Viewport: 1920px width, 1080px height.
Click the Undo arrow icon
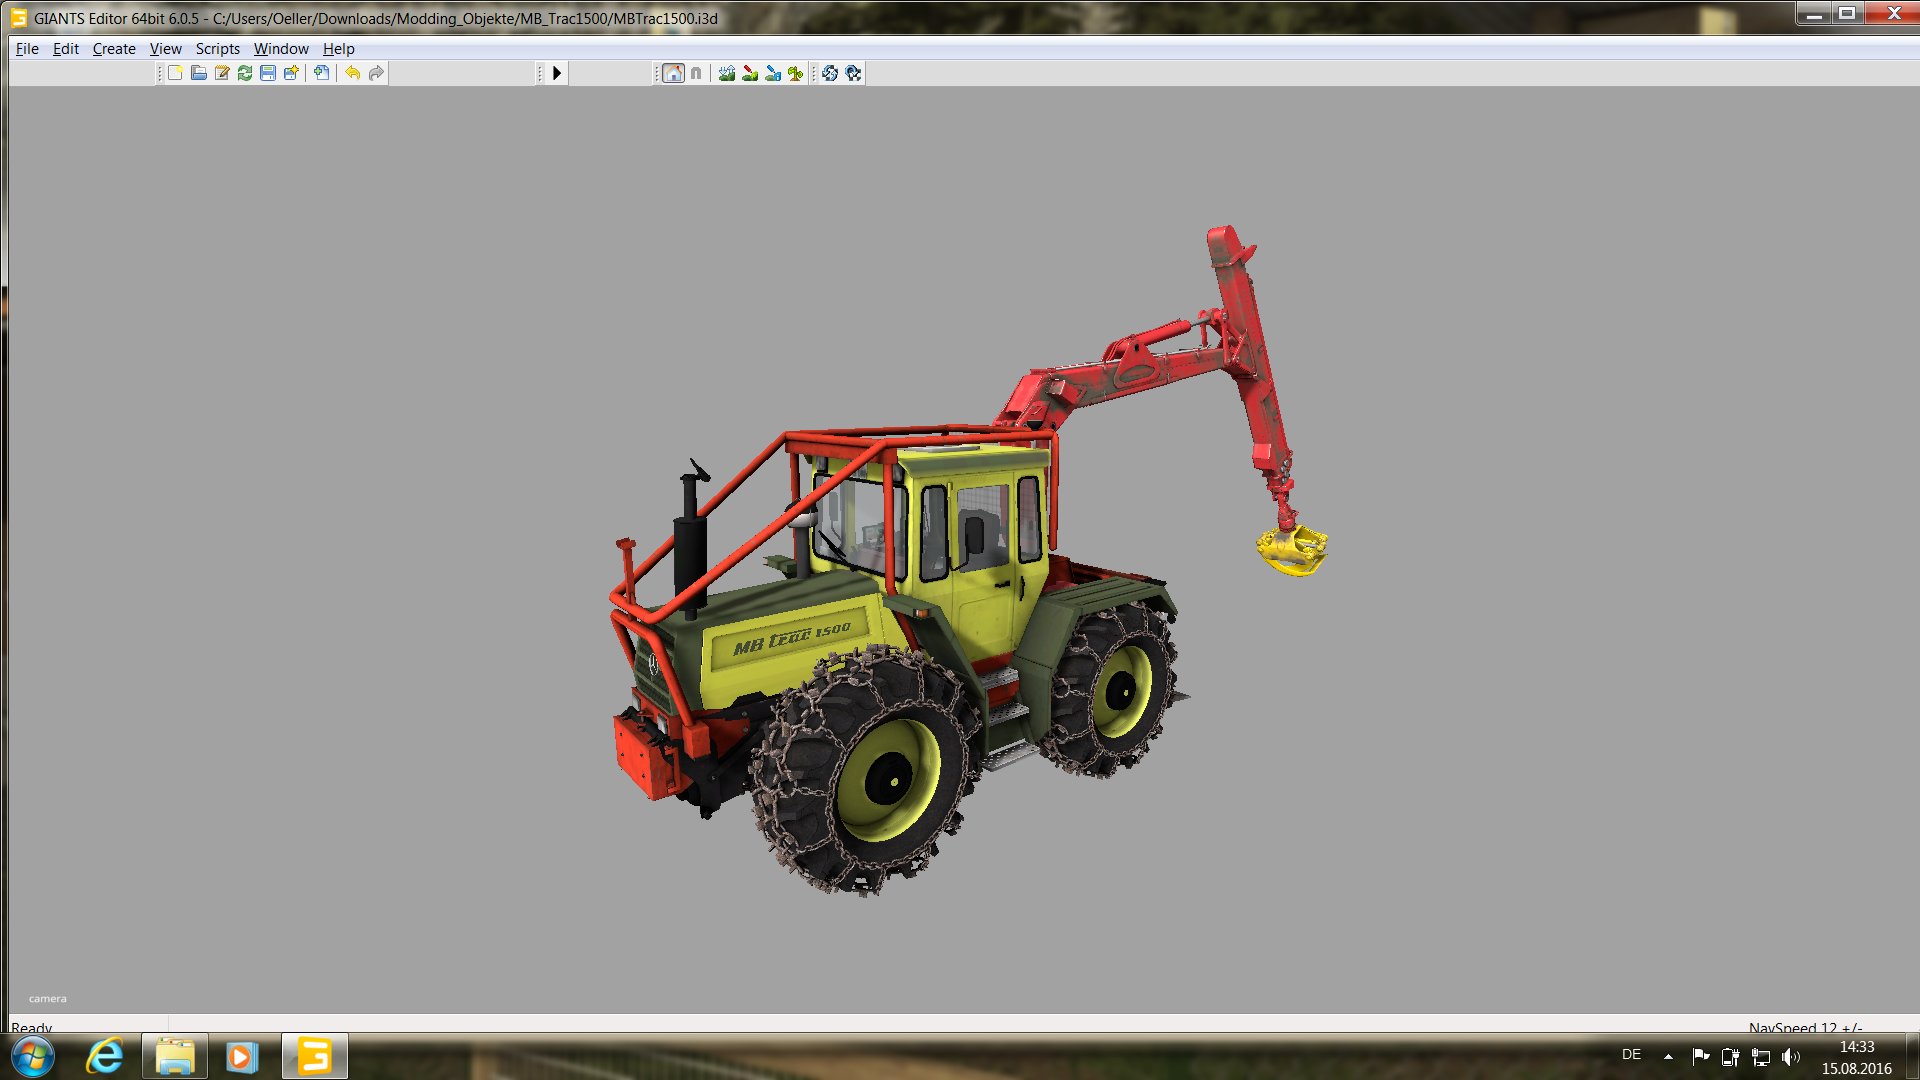click(x=353, y=73)
